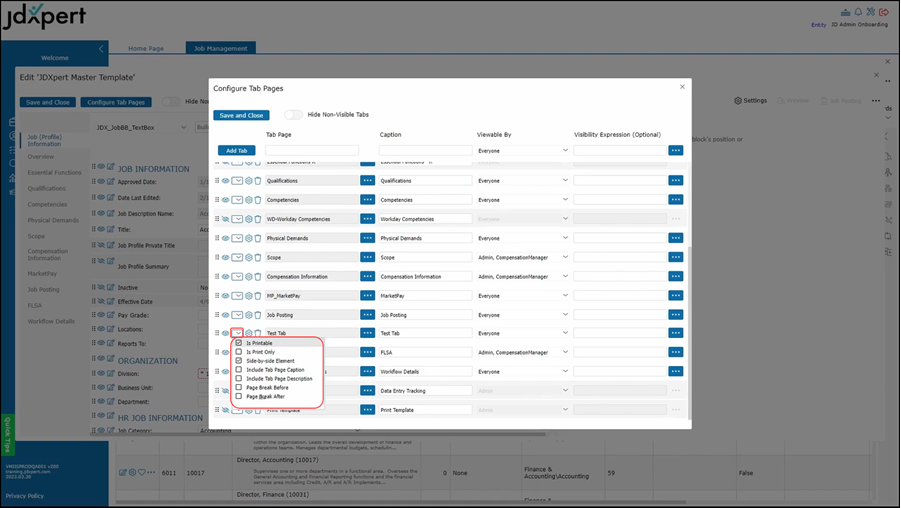901x508 pixels.
Task: Close the Configure Tab Pages dialog with the X
Action: tap(683, 87)
